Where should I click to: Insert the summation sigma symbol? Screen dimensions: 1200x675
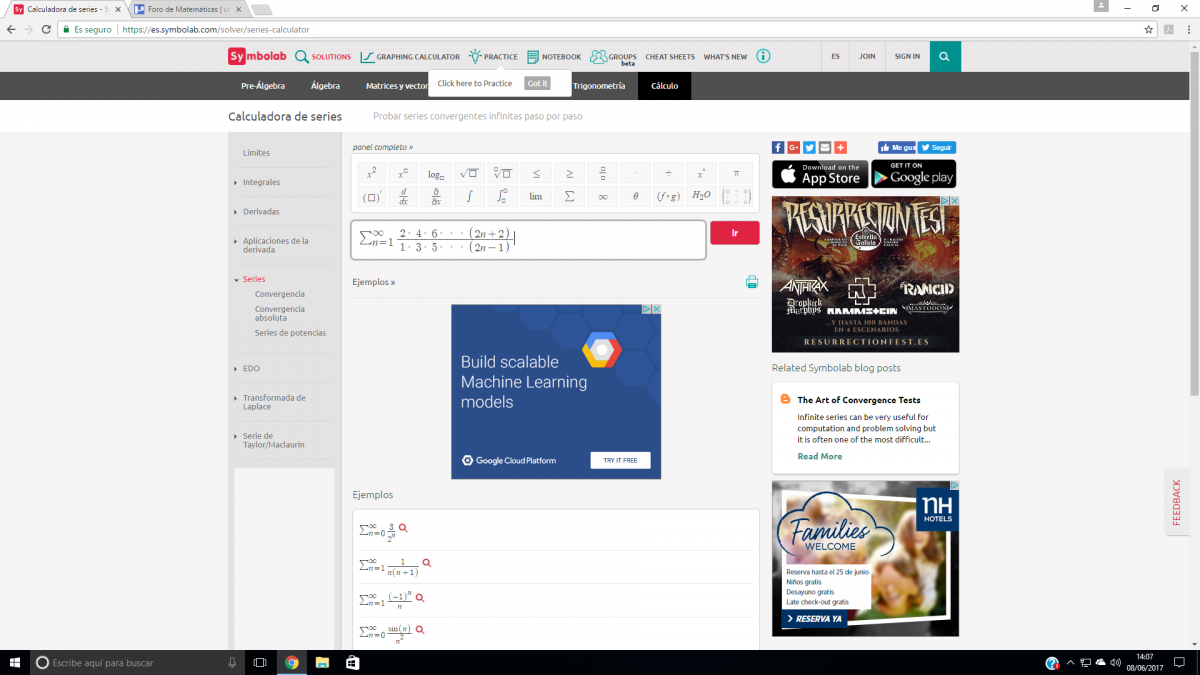coord(569,197)
